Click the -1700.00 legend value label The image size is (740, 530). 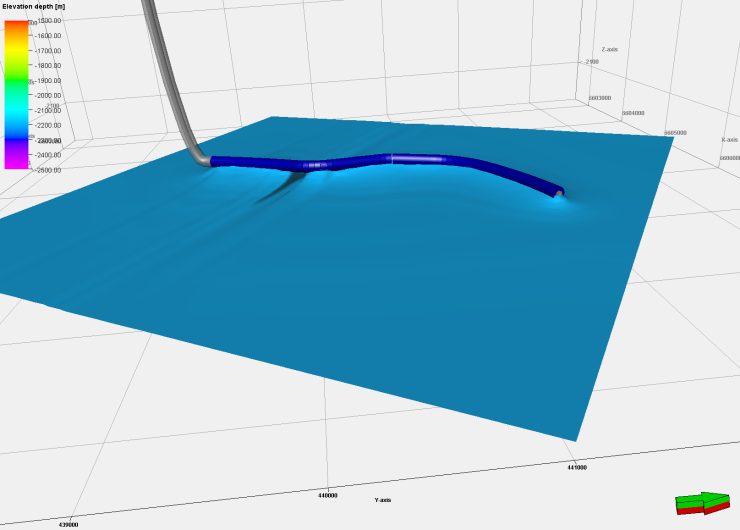pyautogui.click(x=48, y=50)
